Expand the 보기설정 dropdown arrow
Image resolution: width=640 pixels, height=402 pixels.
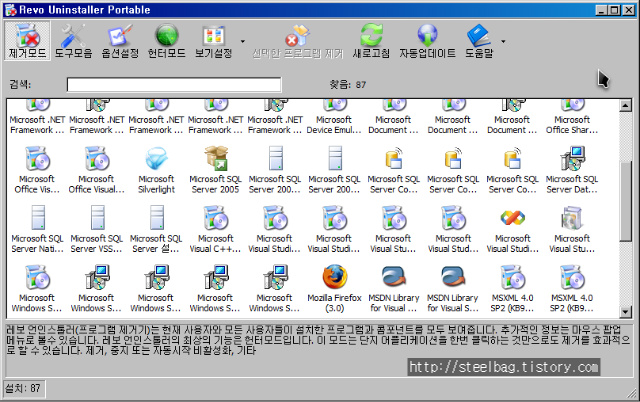[x=242, y=41]
